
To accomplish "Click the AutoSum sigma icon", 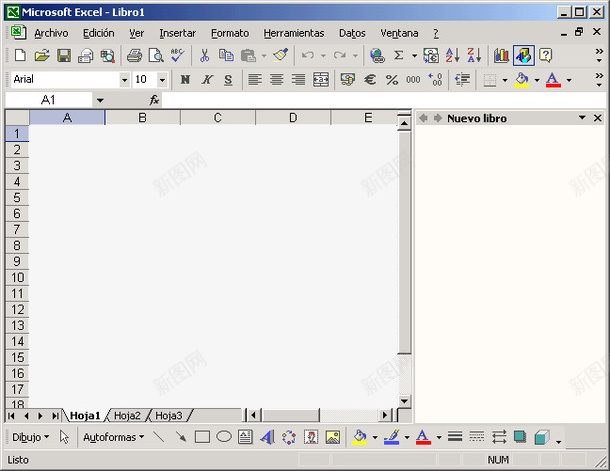I will (x=399, y=56).
